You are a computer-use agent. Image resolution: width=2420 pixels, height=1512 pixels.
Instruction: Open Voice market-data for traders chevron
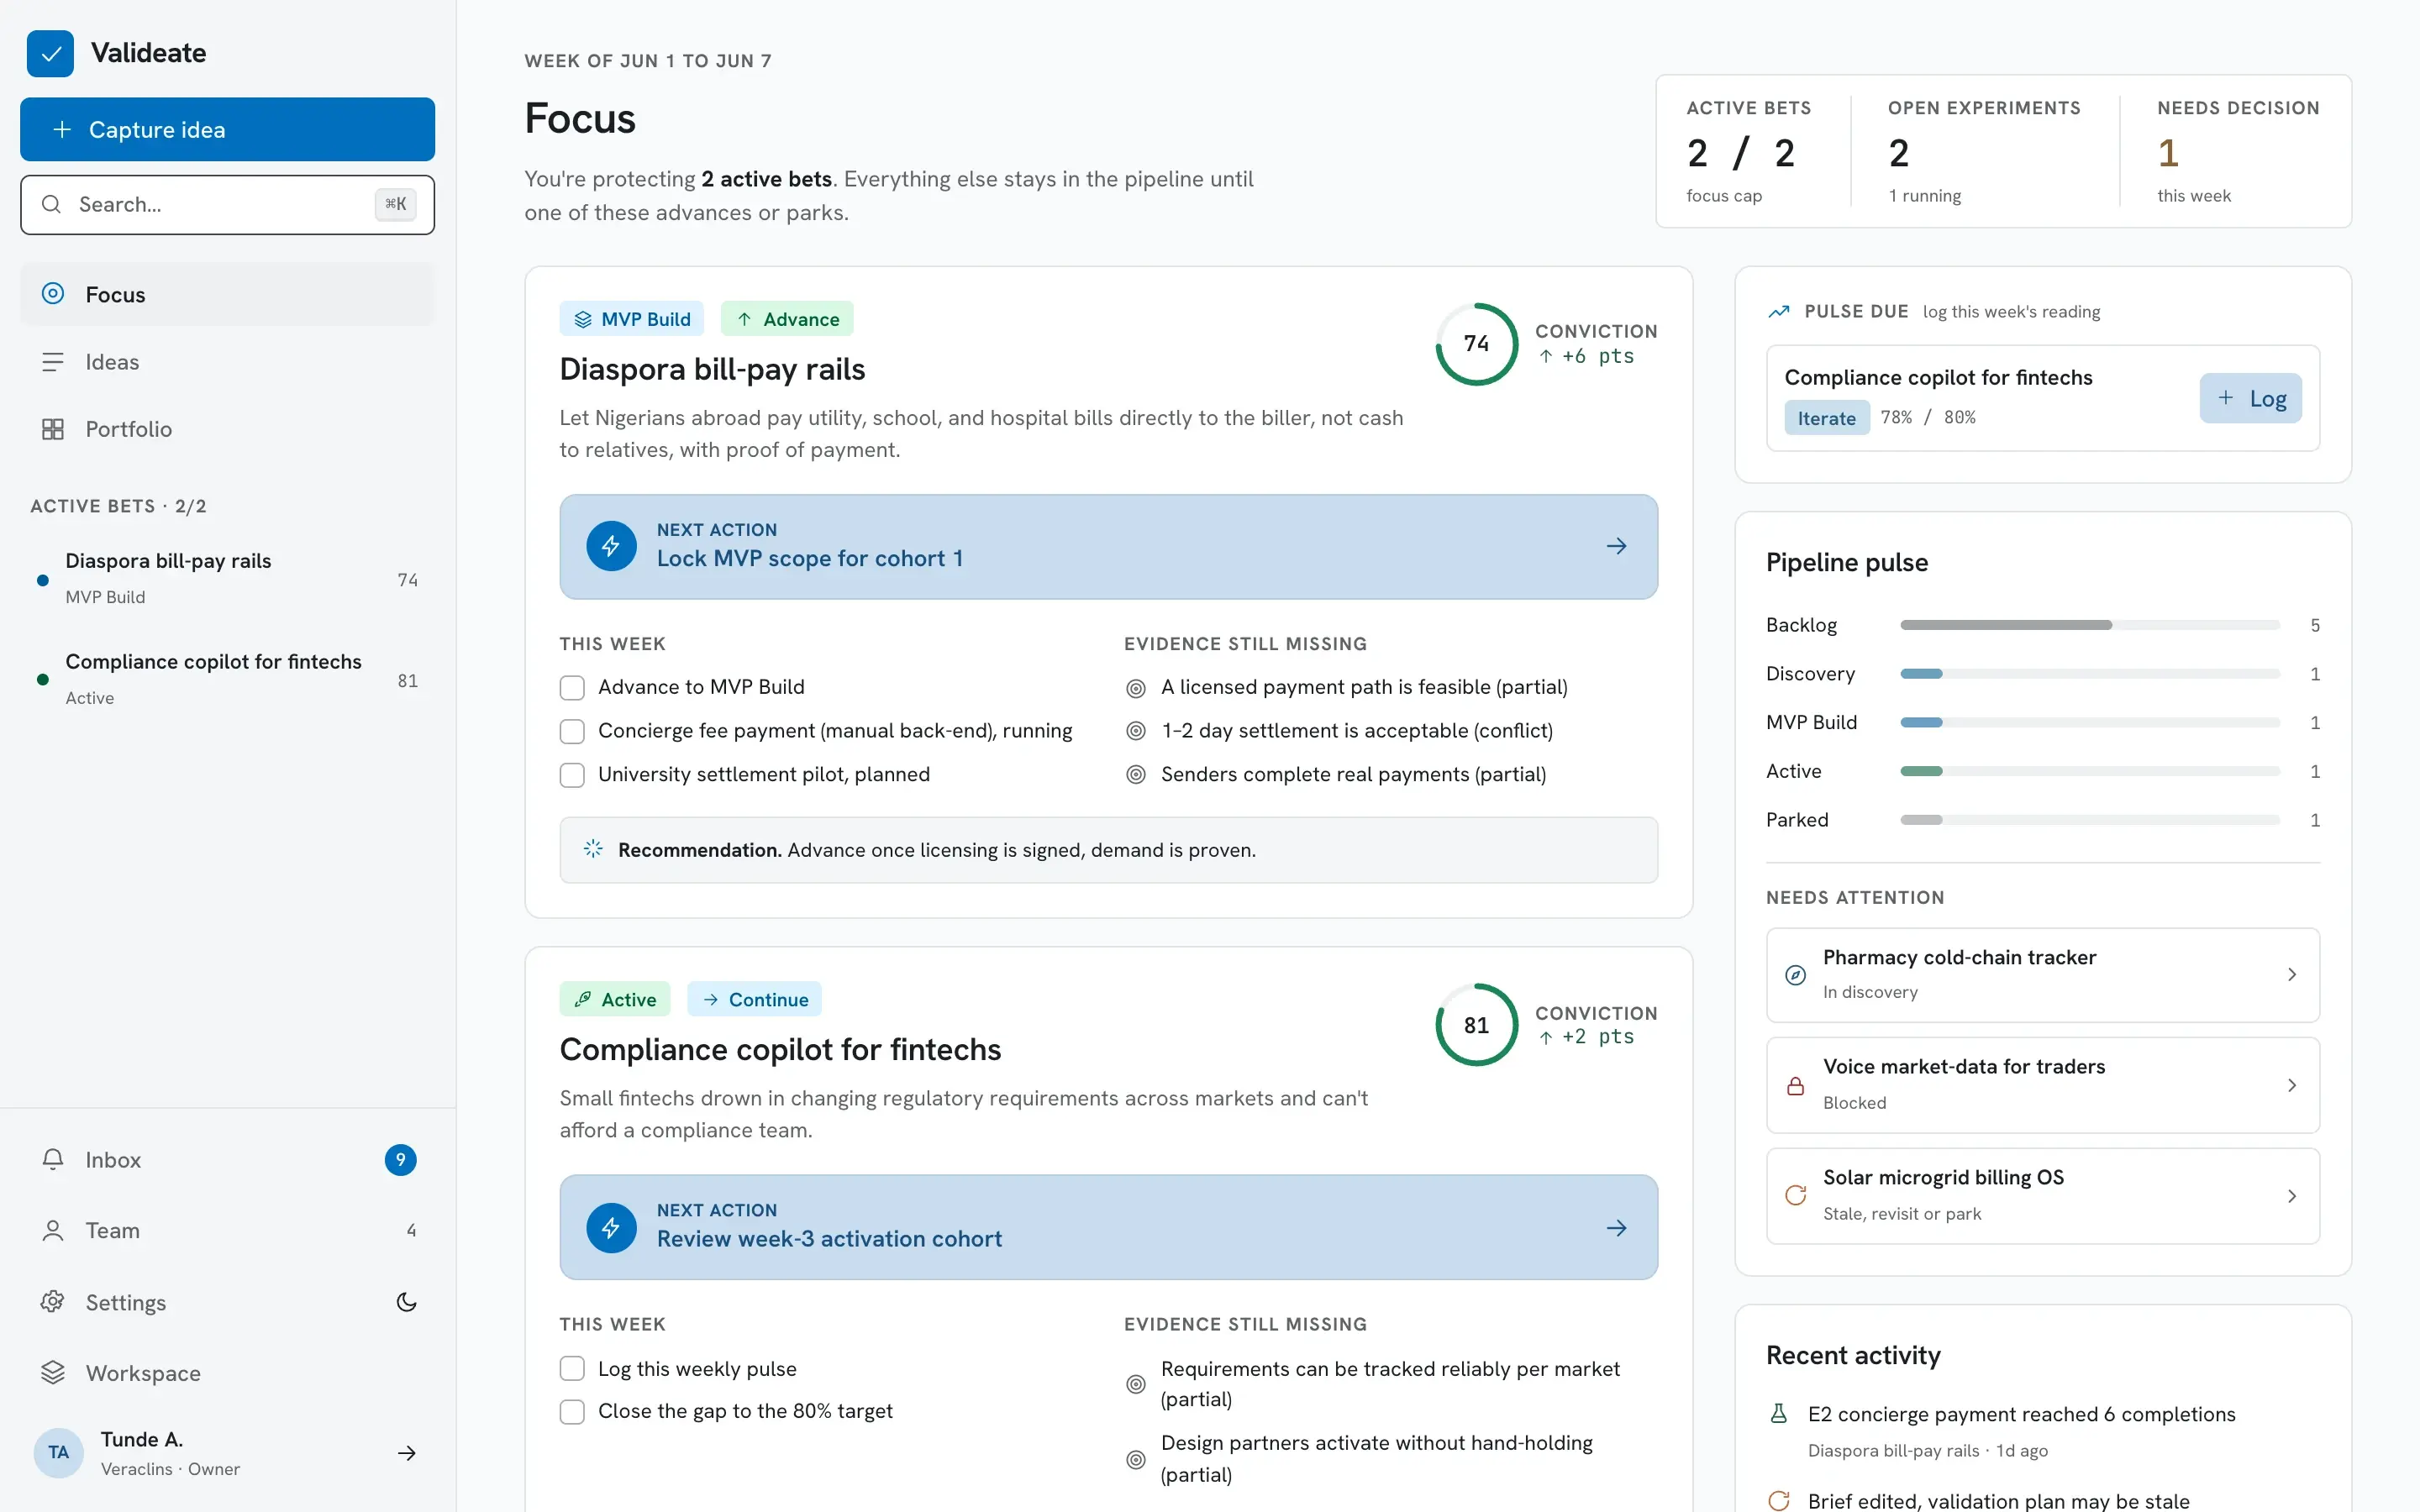2292,1085
